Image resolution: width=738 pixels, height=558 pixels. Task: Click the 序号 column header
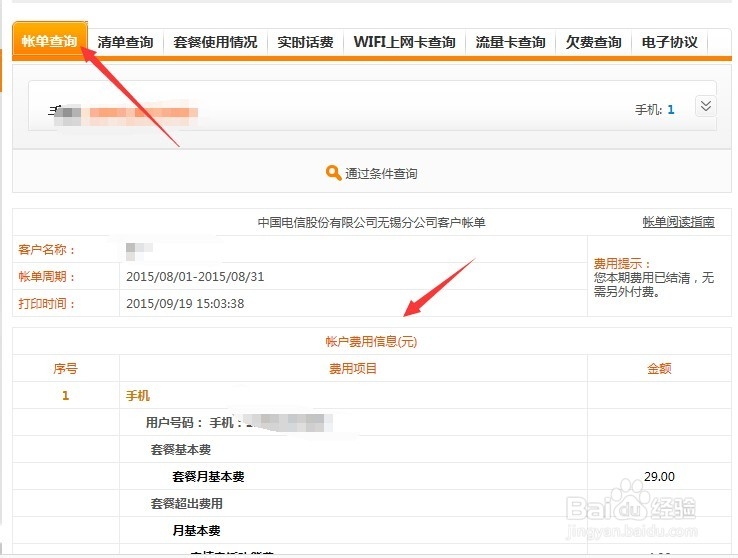(65, 368)
